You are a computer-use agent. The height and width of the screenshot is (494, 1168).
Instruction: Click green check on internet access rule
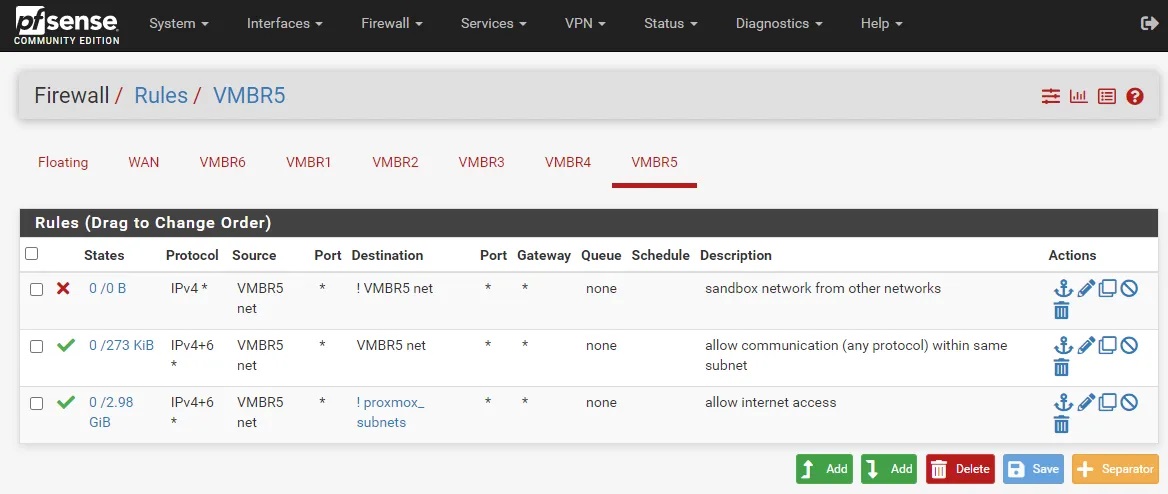pyautogui.click(x=66, y=402)
